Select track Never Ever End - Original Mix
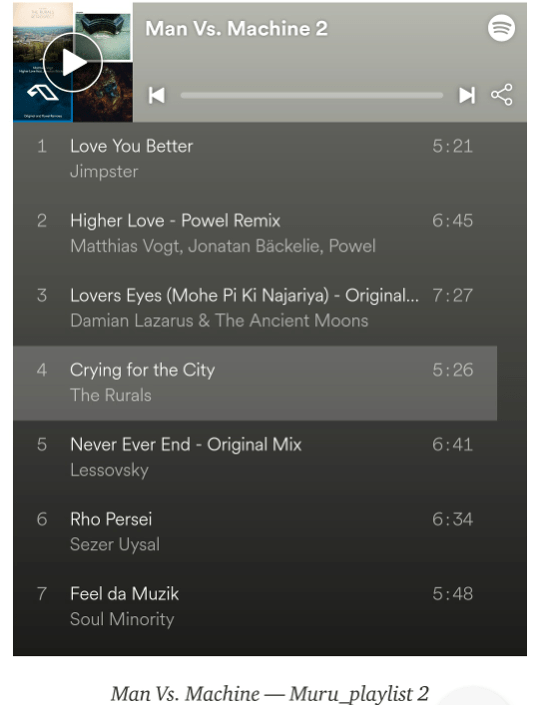547x715 pixels. (255, 457)
